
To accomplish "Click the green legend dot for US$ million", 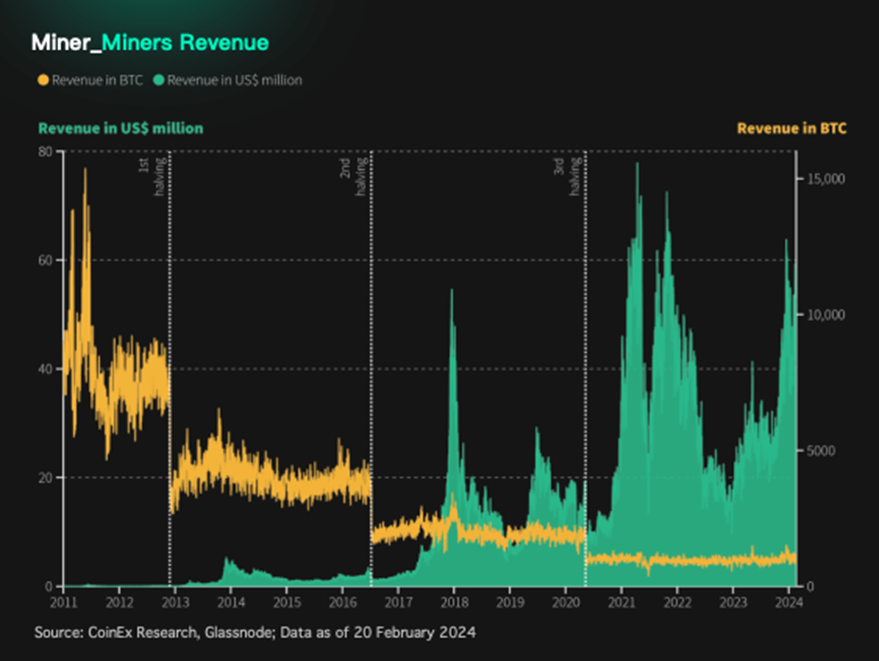I will pos(158,80).
